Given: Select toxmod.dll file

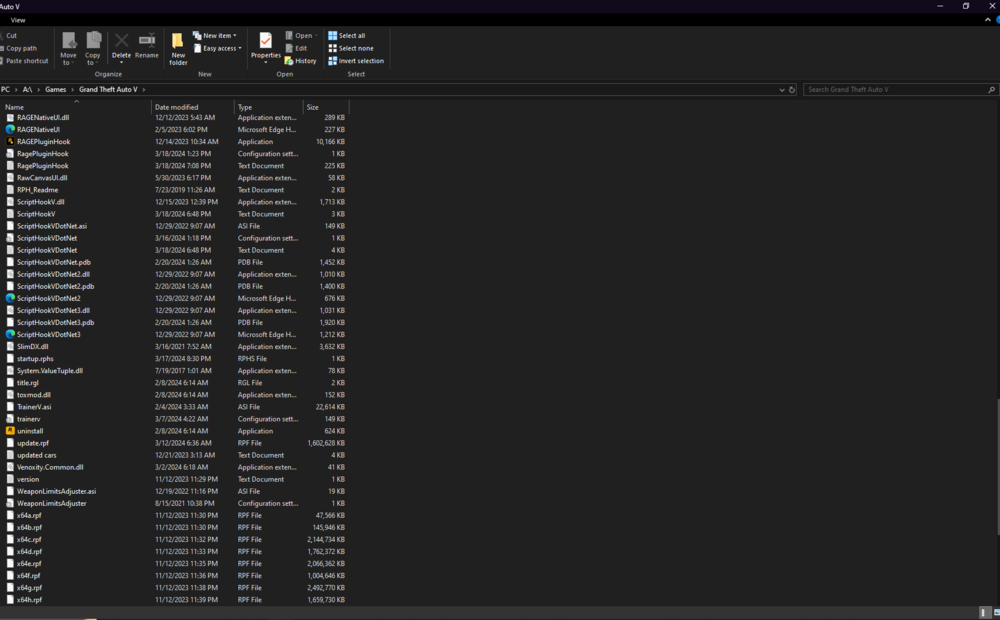Looking at the screenshot, I should coord(34,395).
